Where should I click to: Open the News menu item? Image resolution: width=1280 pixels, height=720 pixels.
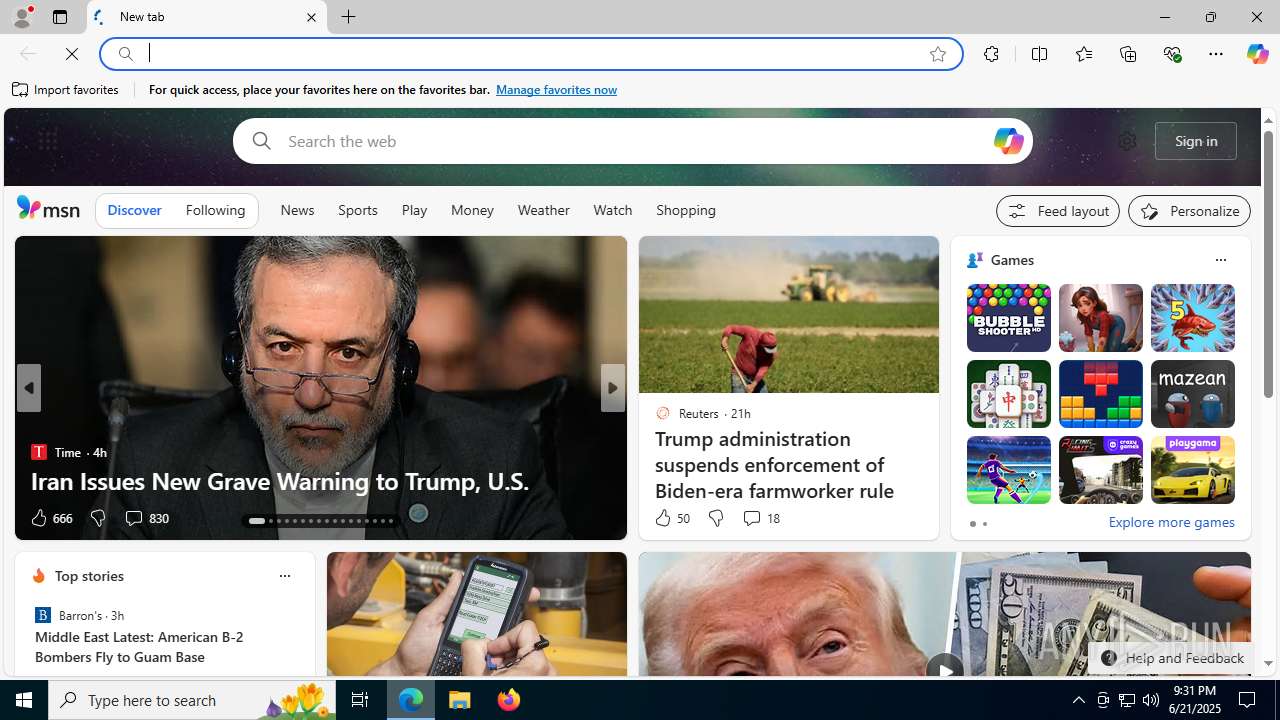[x=297, y=210]
